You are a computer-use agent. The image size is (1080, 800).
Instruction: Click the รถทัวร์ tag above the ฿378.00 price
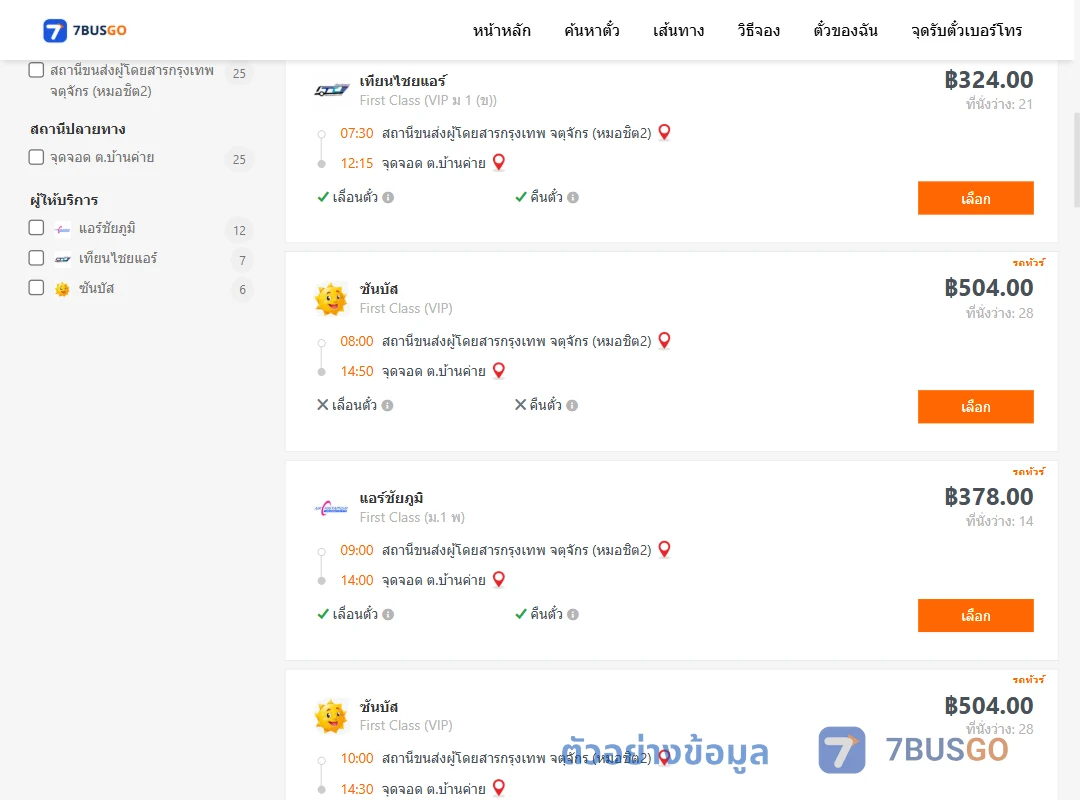pyautogui.click(x=1028, y=471)
